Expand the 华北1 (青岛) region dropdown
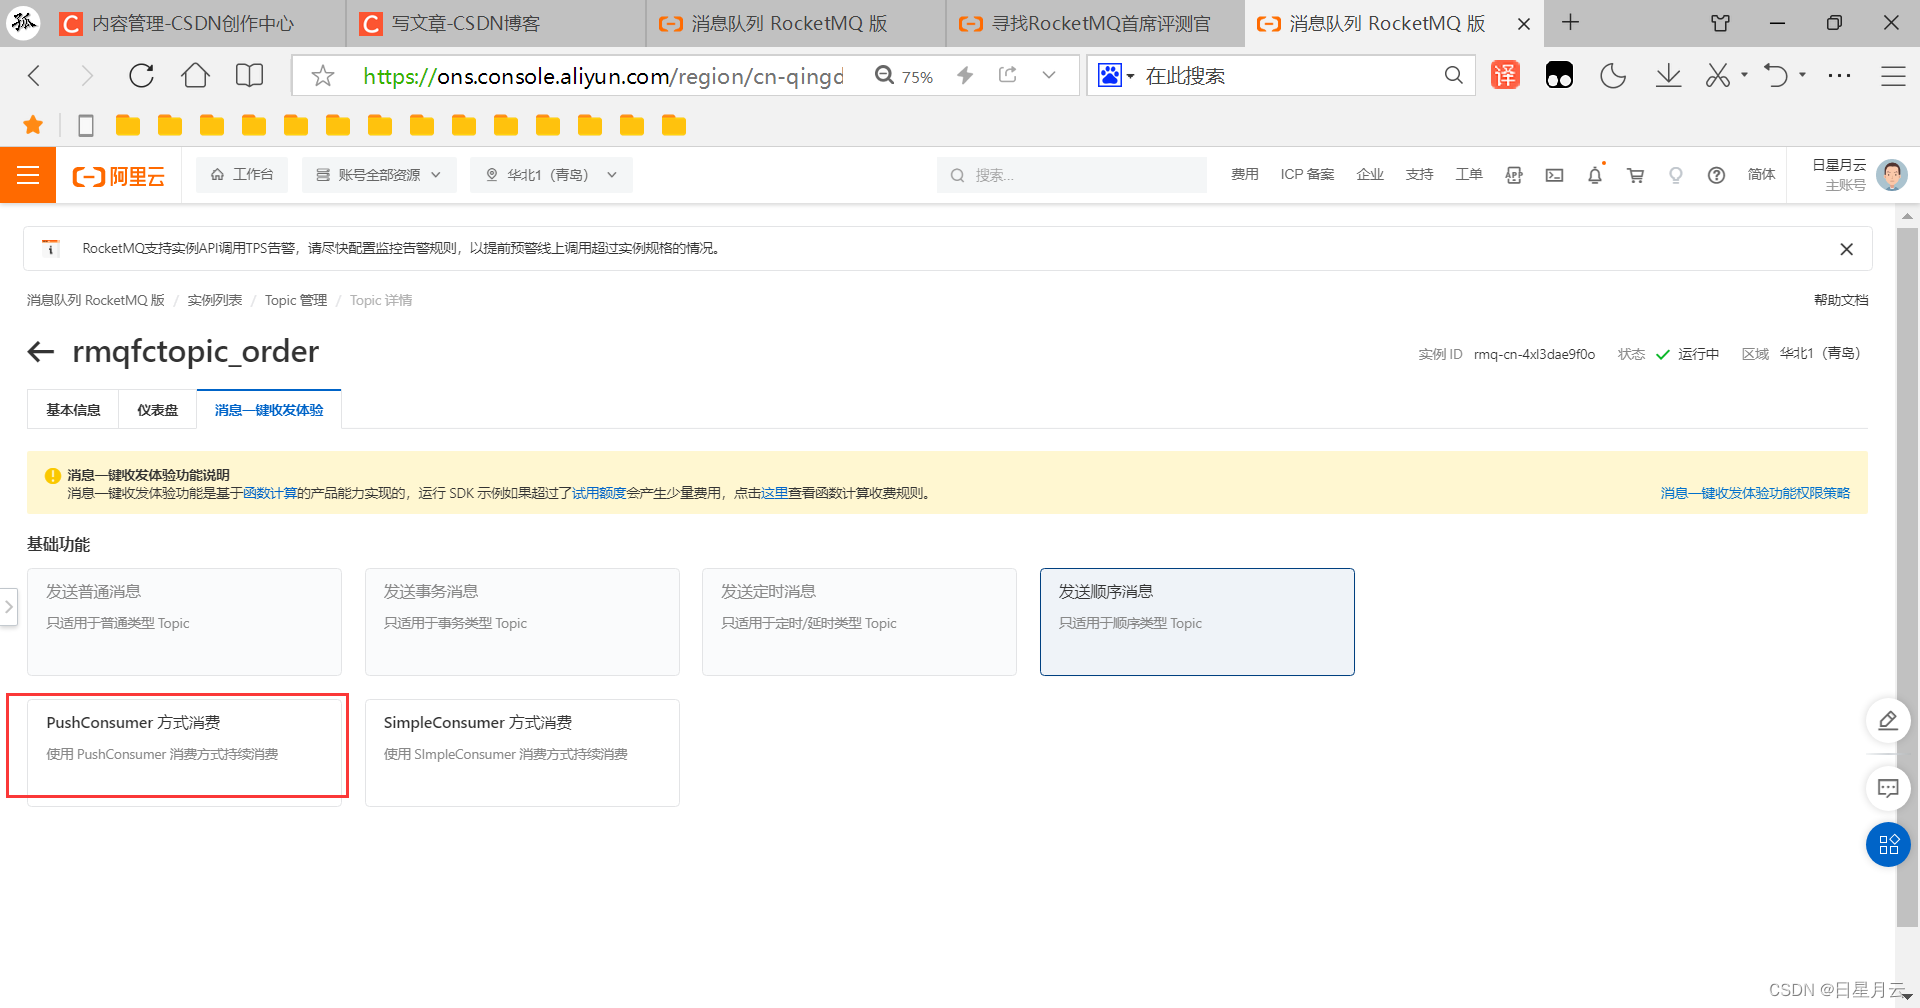1920x1008 pixels. (x=551, y=175)
